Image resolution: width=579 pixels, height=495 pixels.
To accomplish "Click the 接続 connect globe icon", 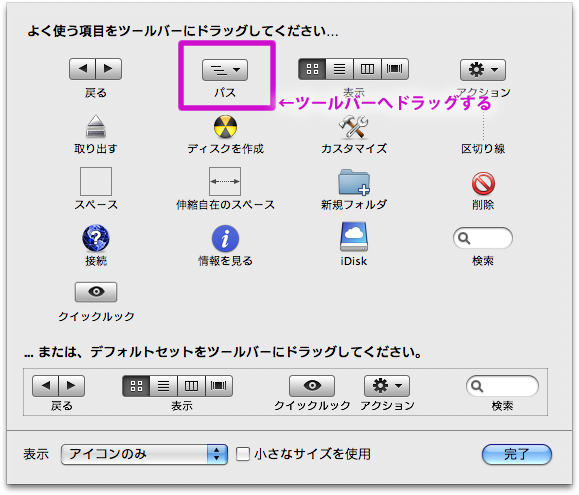I will click(96, 238).
